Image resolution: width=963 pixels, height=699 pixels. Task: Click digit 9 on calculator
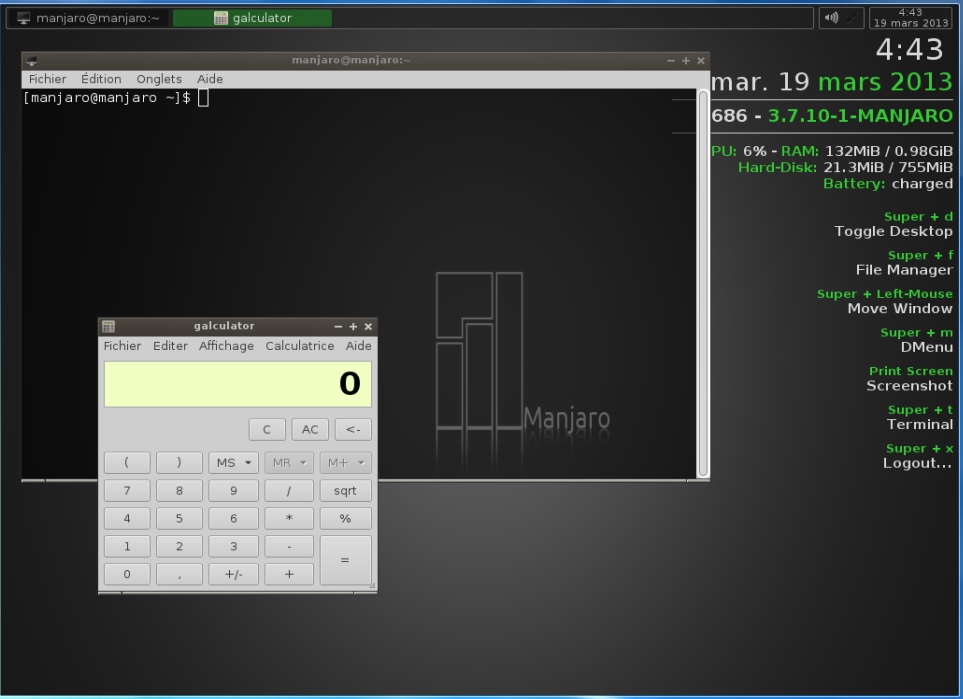pos(233,491)
